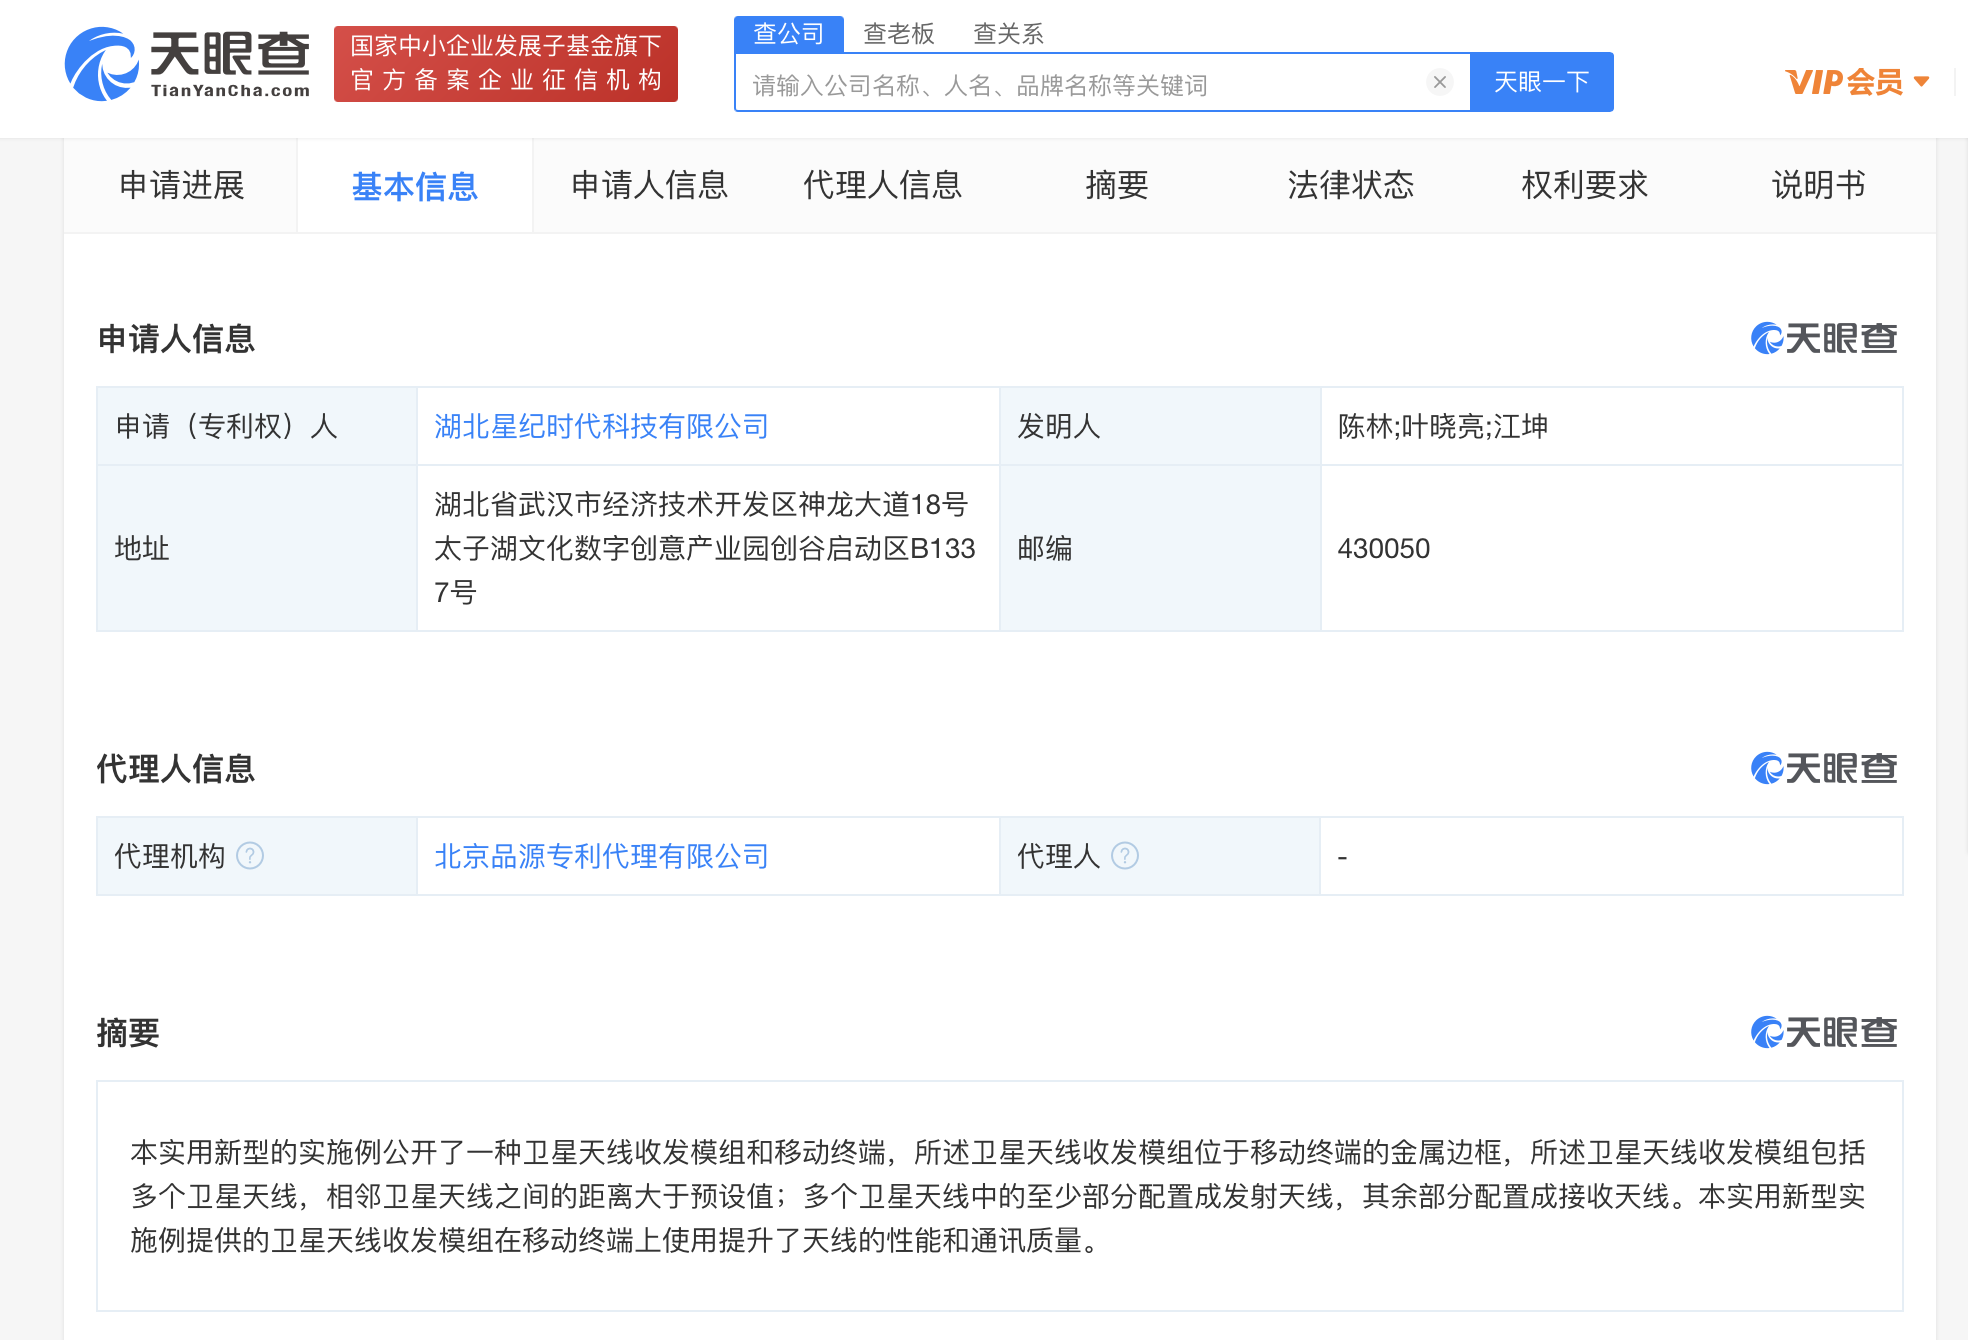
Task: Switch search mode to 查老板
Action: (898, 34)
